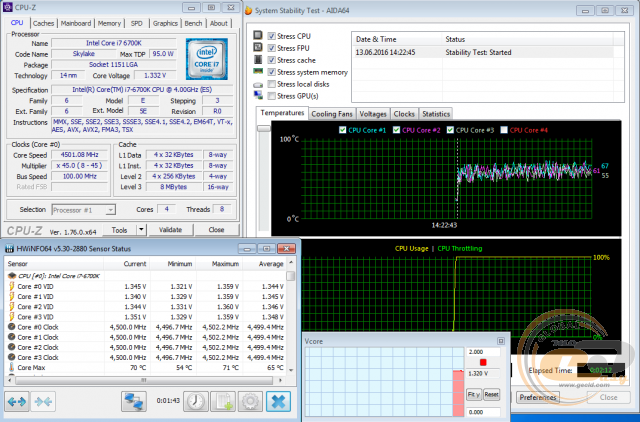Enable the Stress local disks checkbox
640x422 pixels.
[271, 84]
